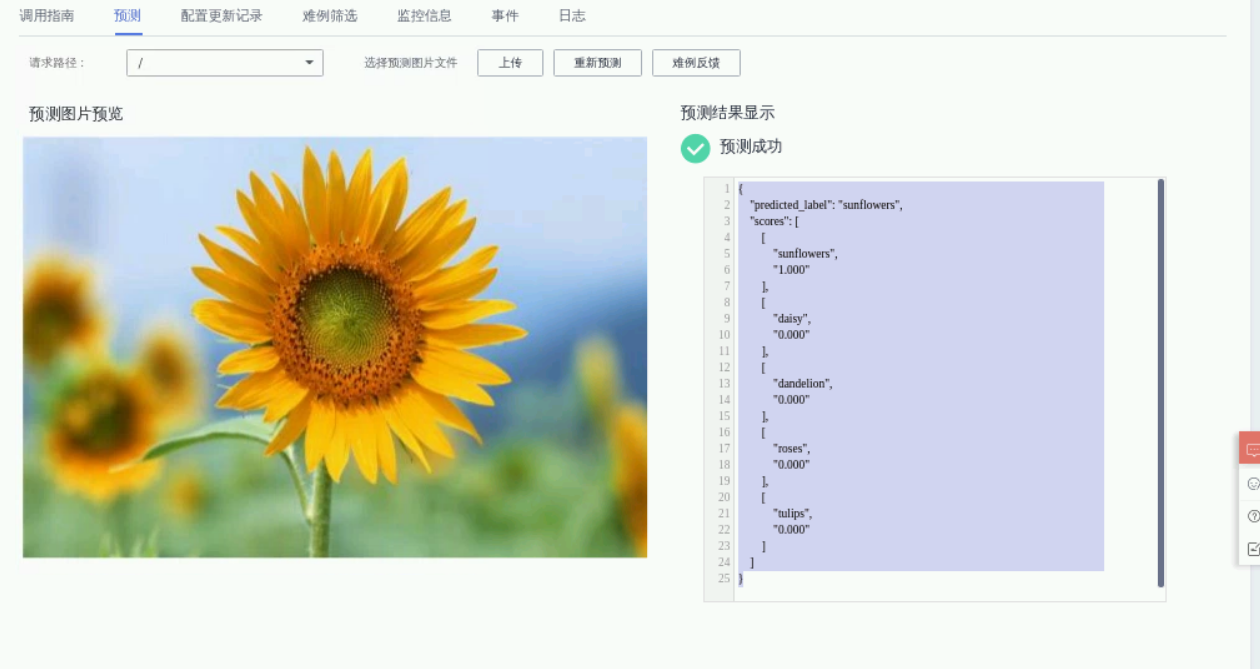Click the "tulips" label in JSON
Image resolution: width=1260 pixels, height=669 pixels.
coord(792,513)
